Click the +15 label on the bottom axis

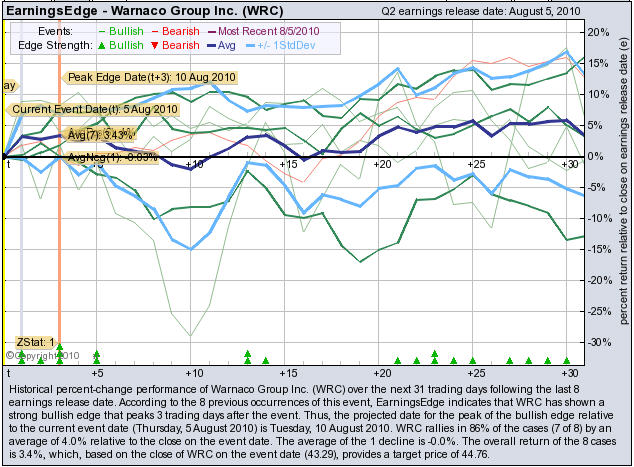coord(288,373)
